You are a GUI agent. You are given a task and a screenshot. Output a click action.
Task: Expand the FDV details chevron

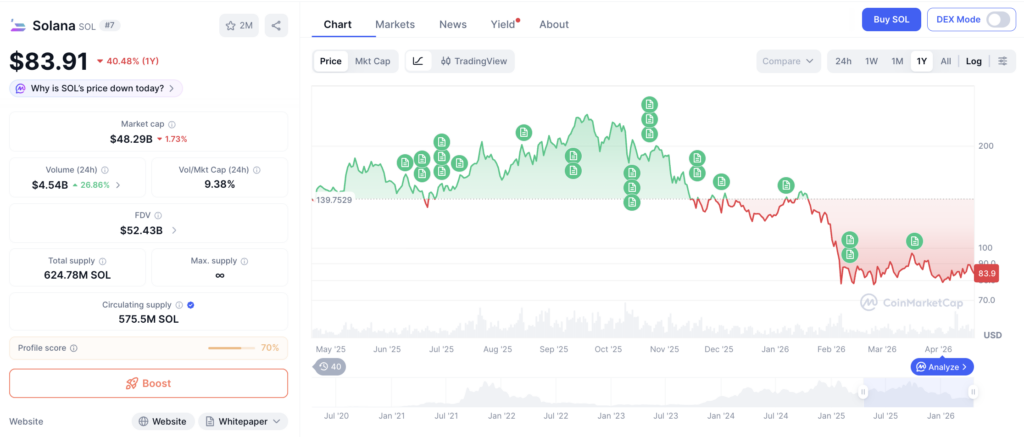pyautogui.click(x=174, y=230)
